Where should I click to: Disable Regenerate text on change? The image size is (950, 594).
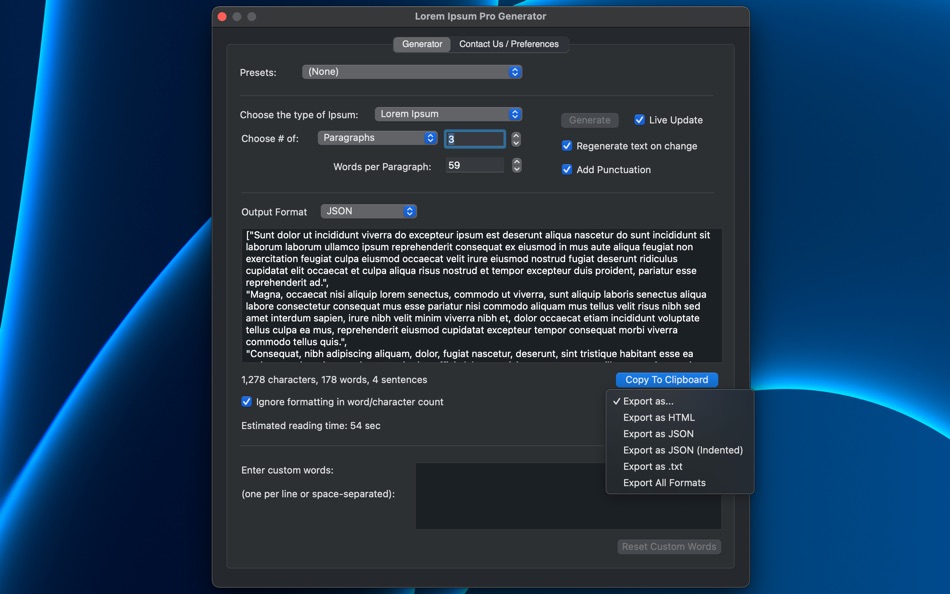pyautogui.click(x=566, y=145)
